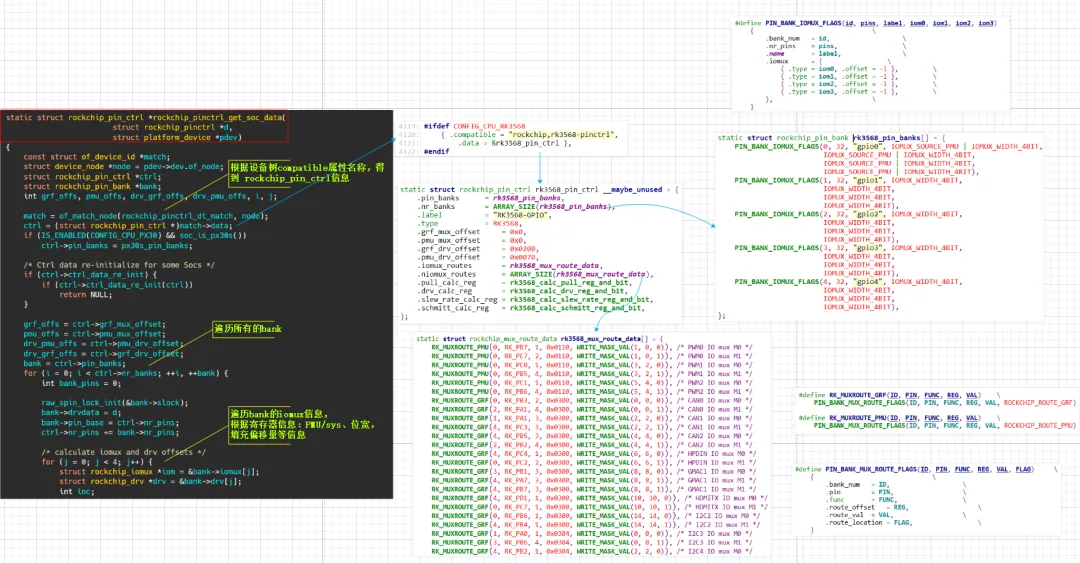The width and height of the screenshot is (1080, 563).
Task: Click the .pin_banks = rk3568_pin_banks field
Action: 490,198
